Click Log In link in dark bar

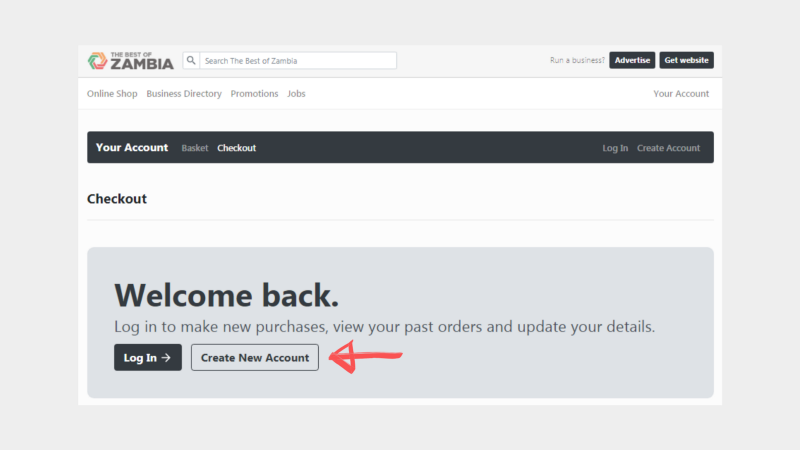(x=615, y=148)
